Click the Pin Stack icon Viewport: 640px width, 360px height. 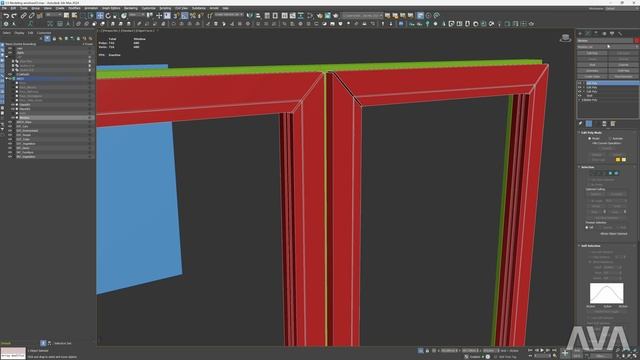[x=580, y=124]
